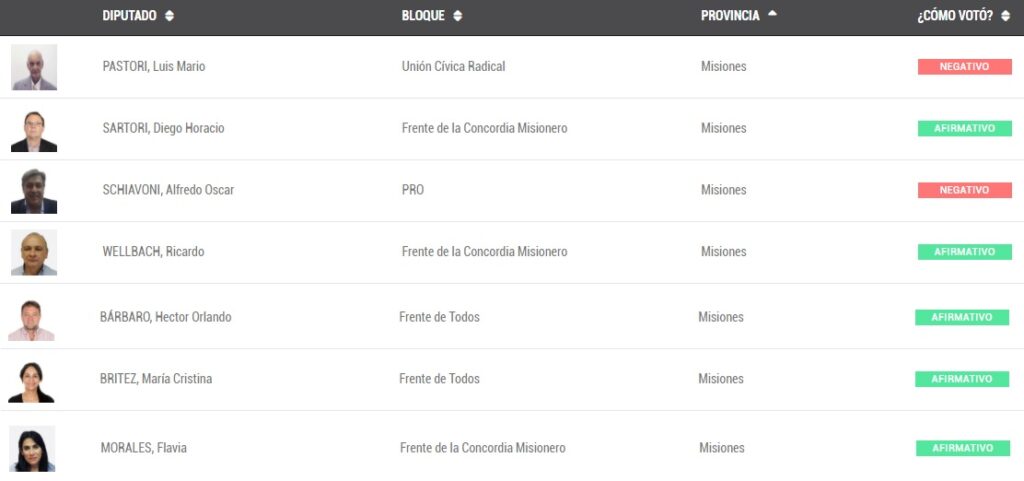Select María Cristina Britez's photo
The height and width of the screenshot is (481, 1024).
[x=31, y=380]
